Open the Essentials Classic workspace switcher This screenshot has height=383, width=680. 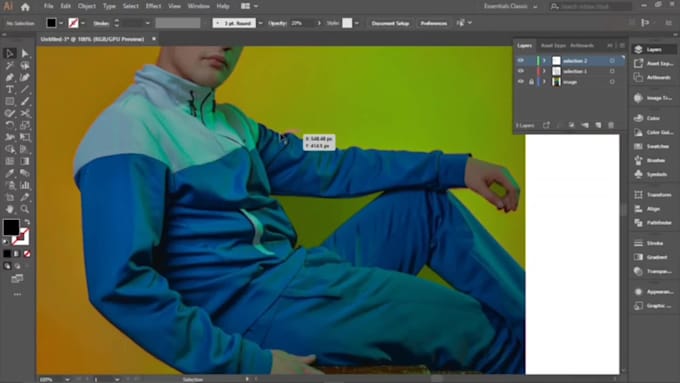click(x=510, y=7)
